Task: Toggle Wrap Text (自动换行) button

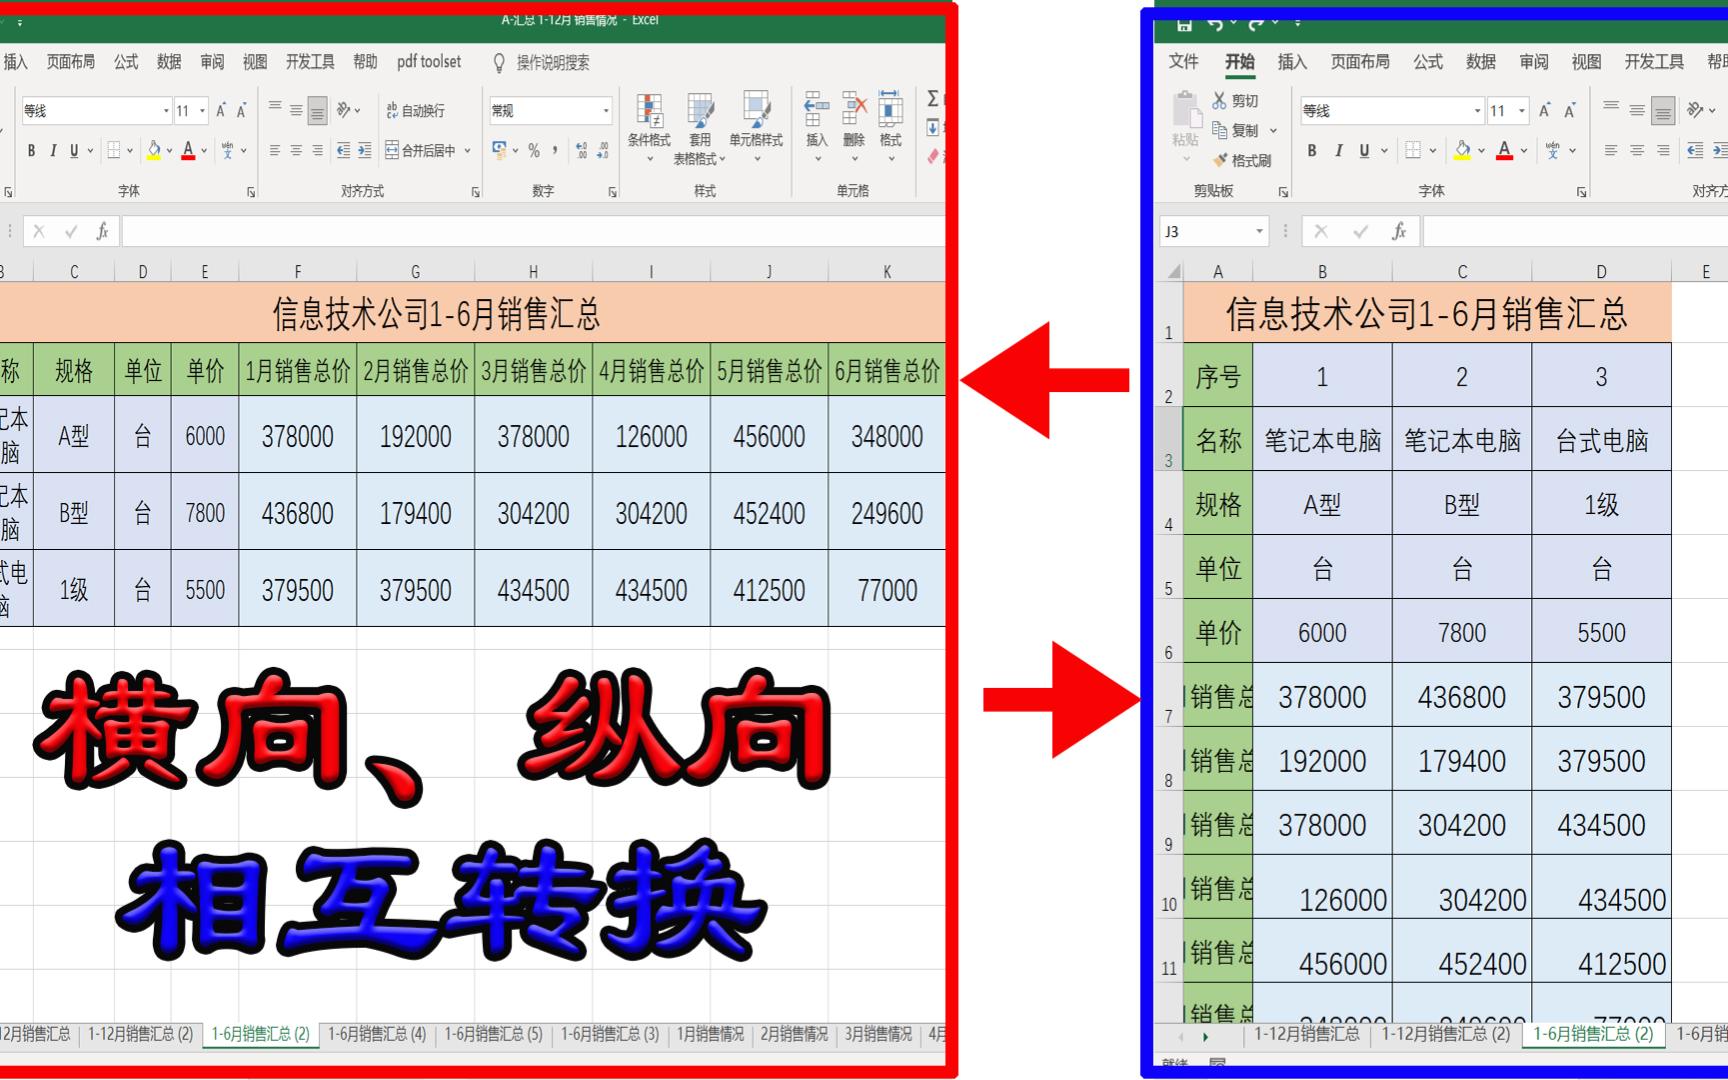Action: [415, 111]
